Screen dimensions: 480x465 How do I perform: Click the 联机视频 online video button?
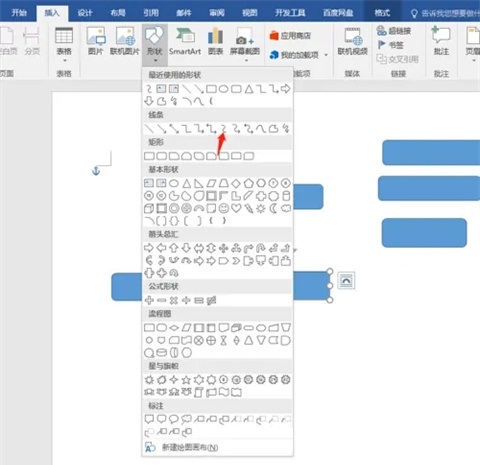(353, 42)
